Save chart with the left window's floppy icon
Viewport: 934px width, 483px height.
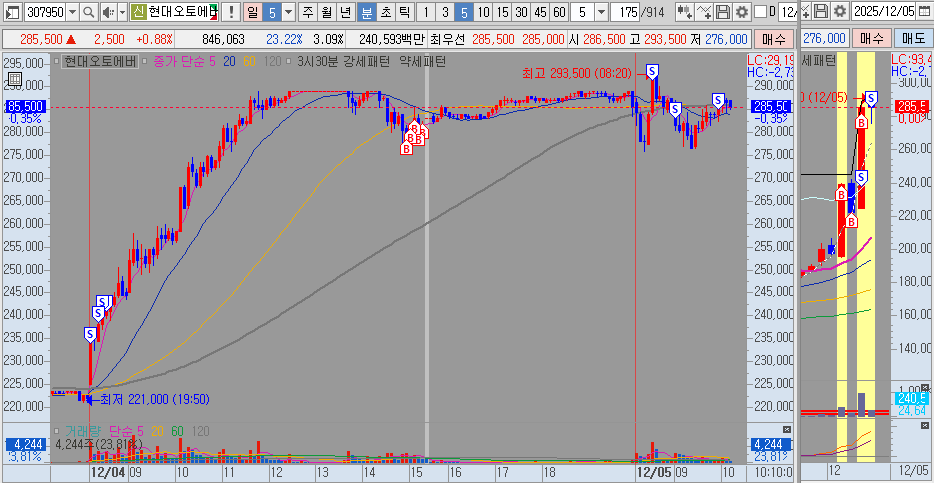click(x=723, y=11)
